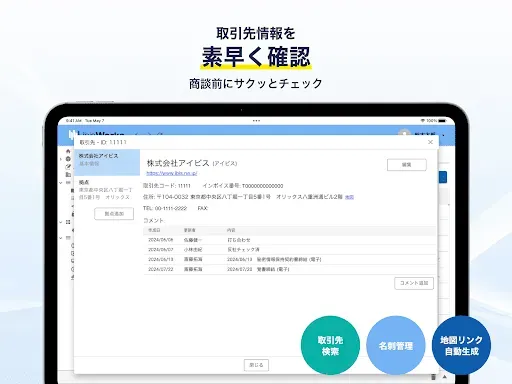Click the コメント追加 button
Viewport: 512px width, 384px height.
coord(414,283)
